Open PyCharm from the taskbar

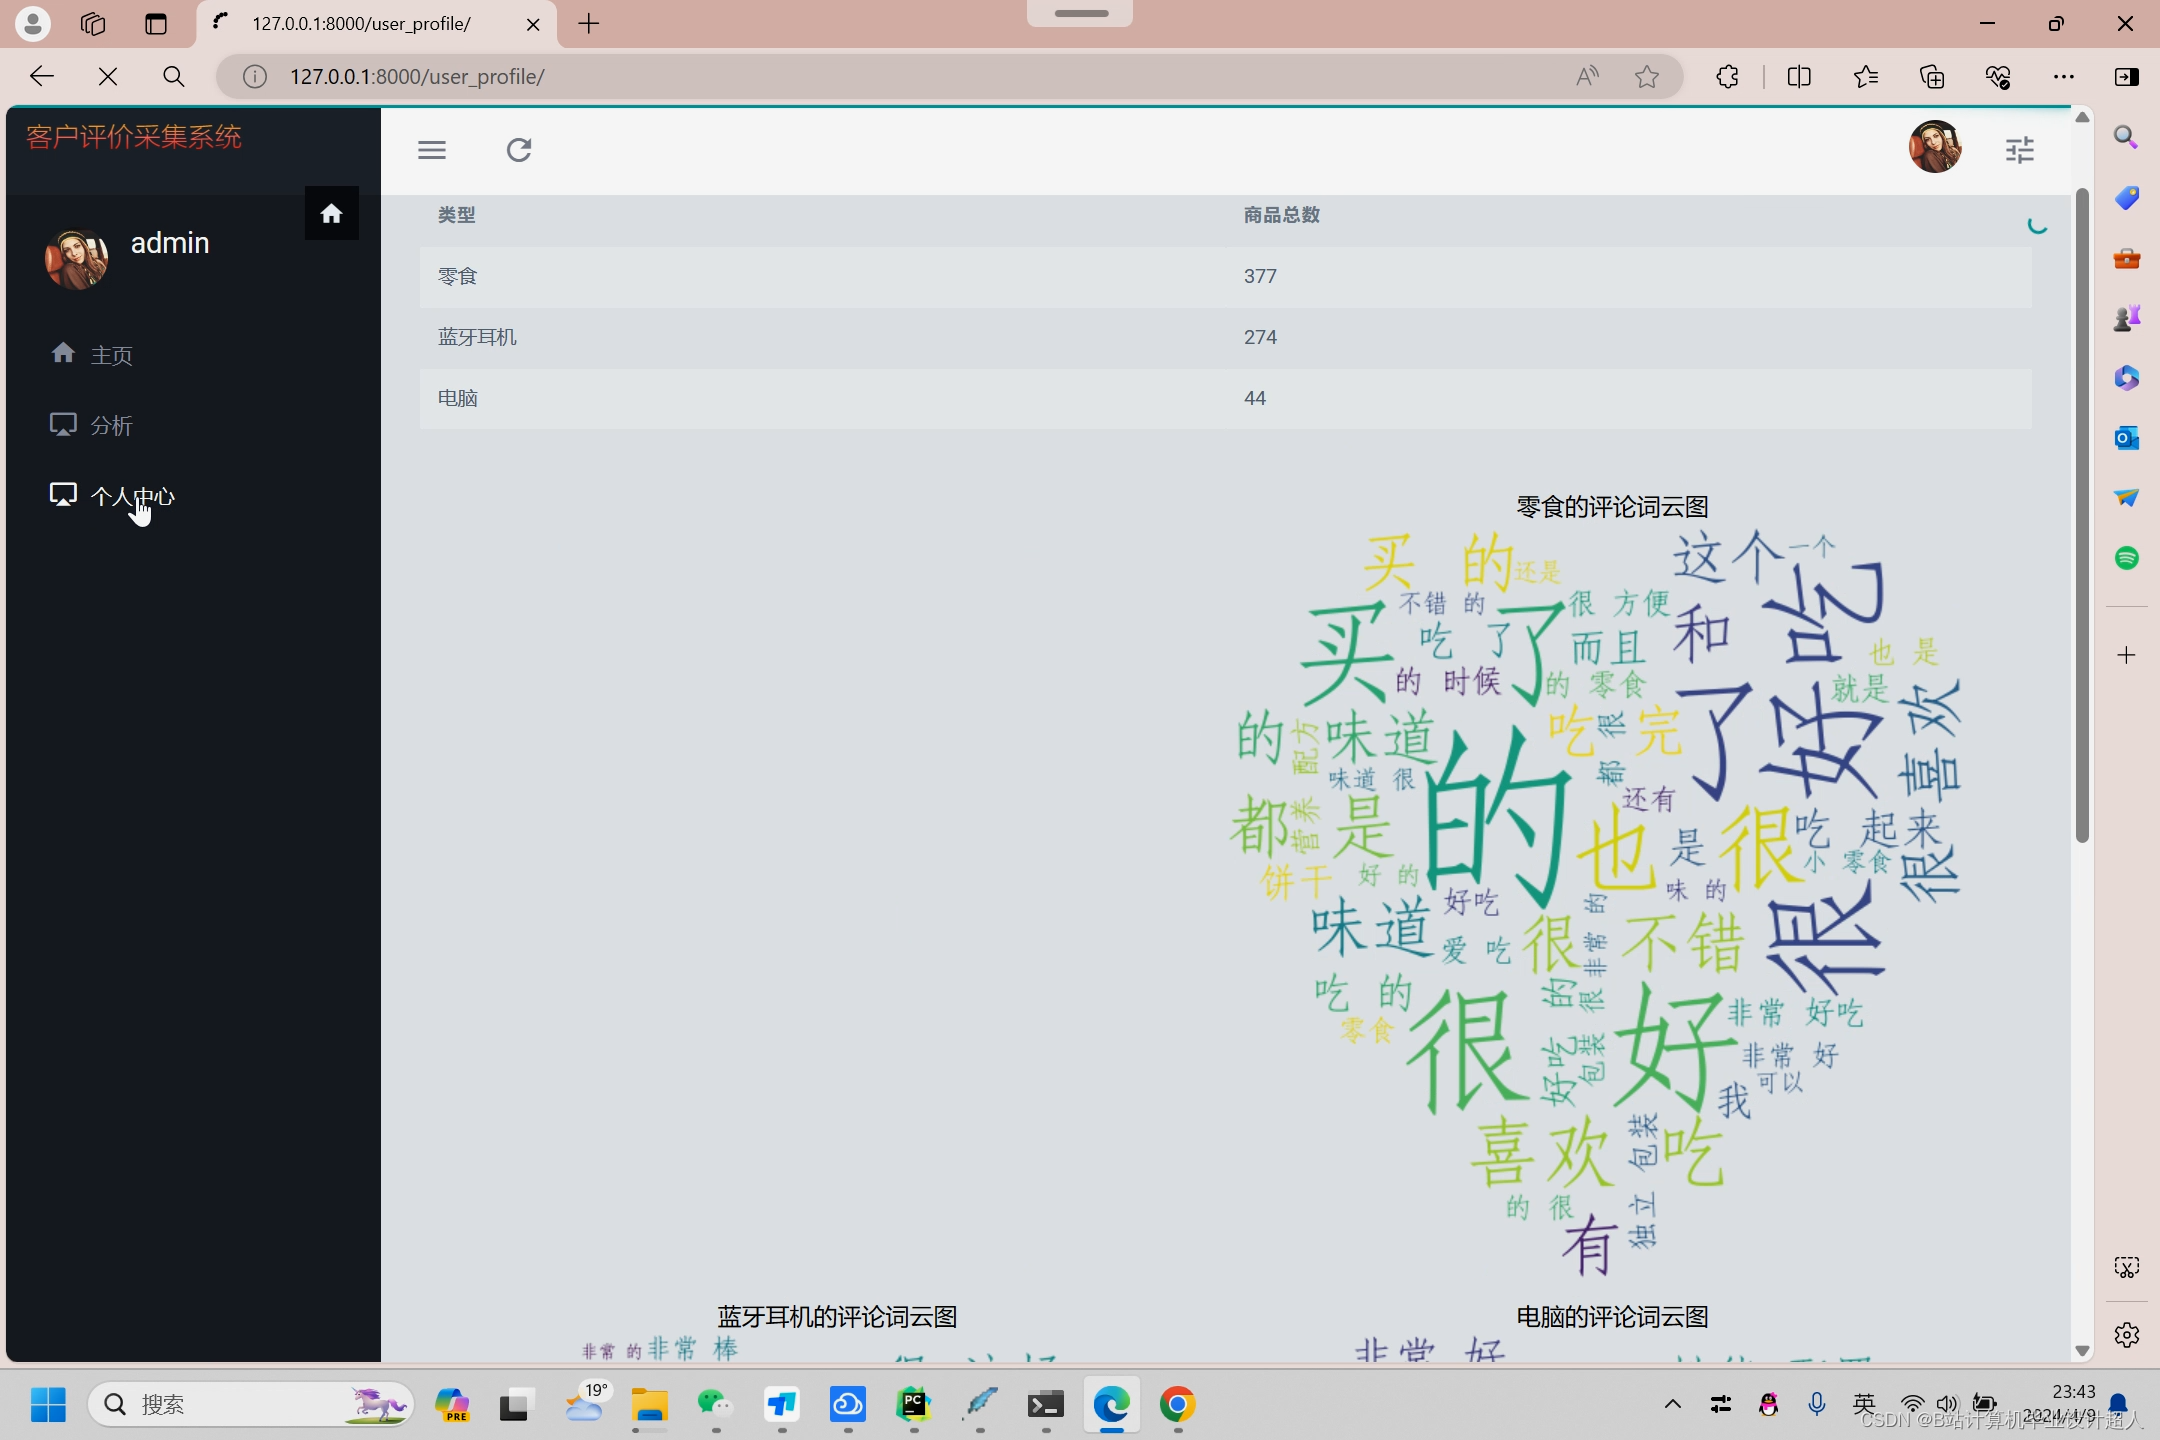click(913, 1405)
